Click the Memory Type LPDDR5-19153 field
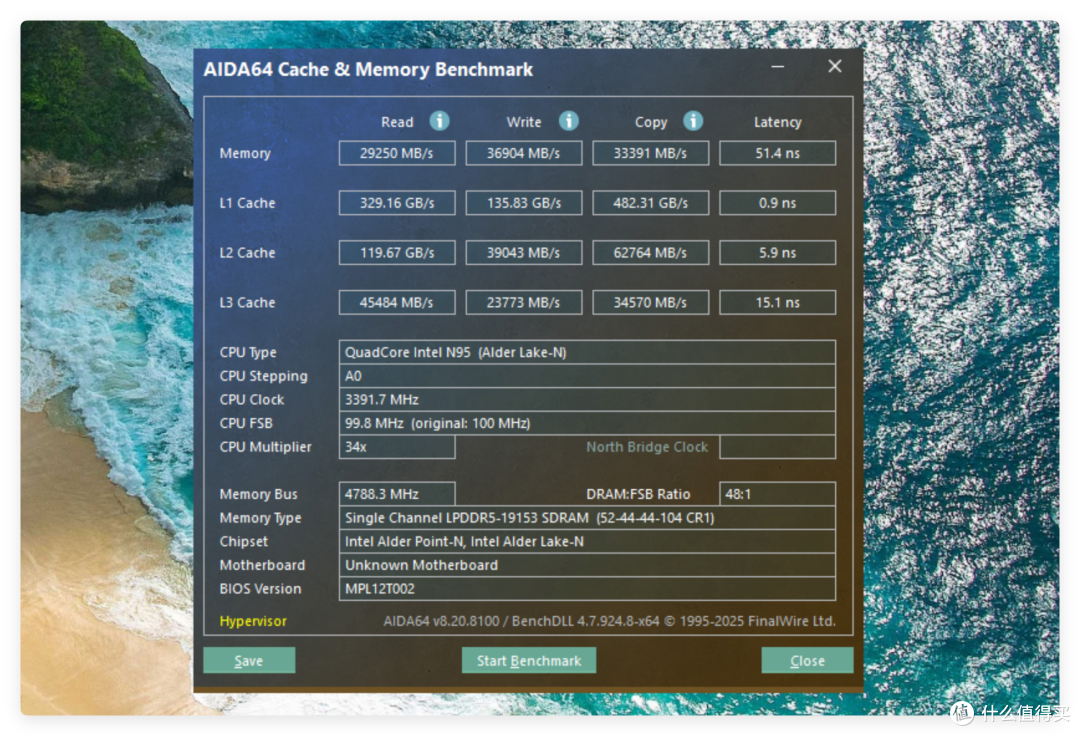 point(587,518)
